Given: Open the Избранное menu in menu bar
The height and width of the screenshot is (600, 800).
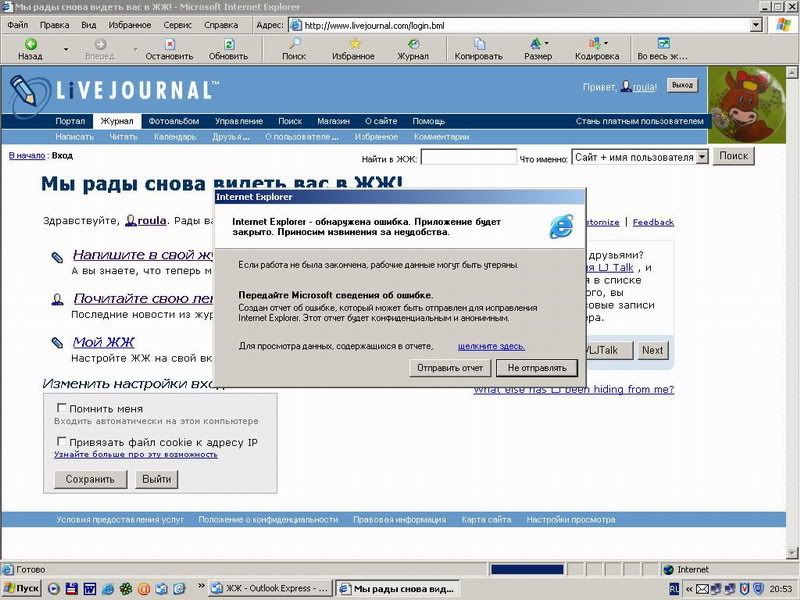Looking at the screenshot, I should click(130, 24).
